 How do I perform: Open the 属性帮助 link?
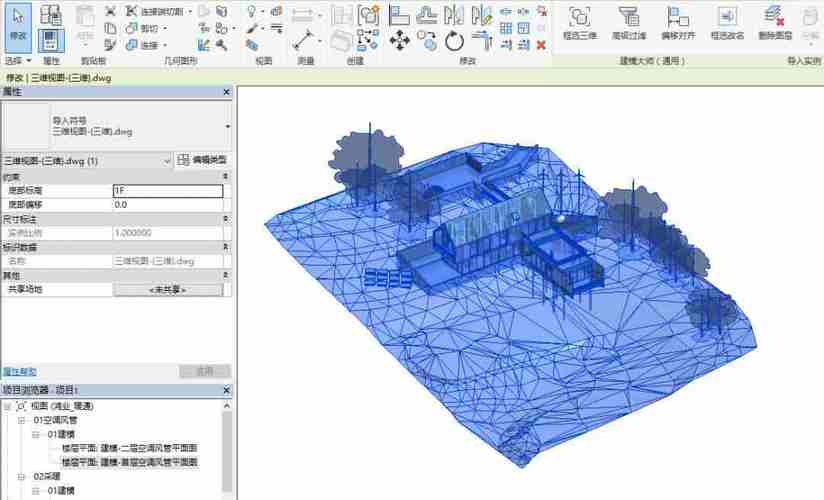[22, 371]
